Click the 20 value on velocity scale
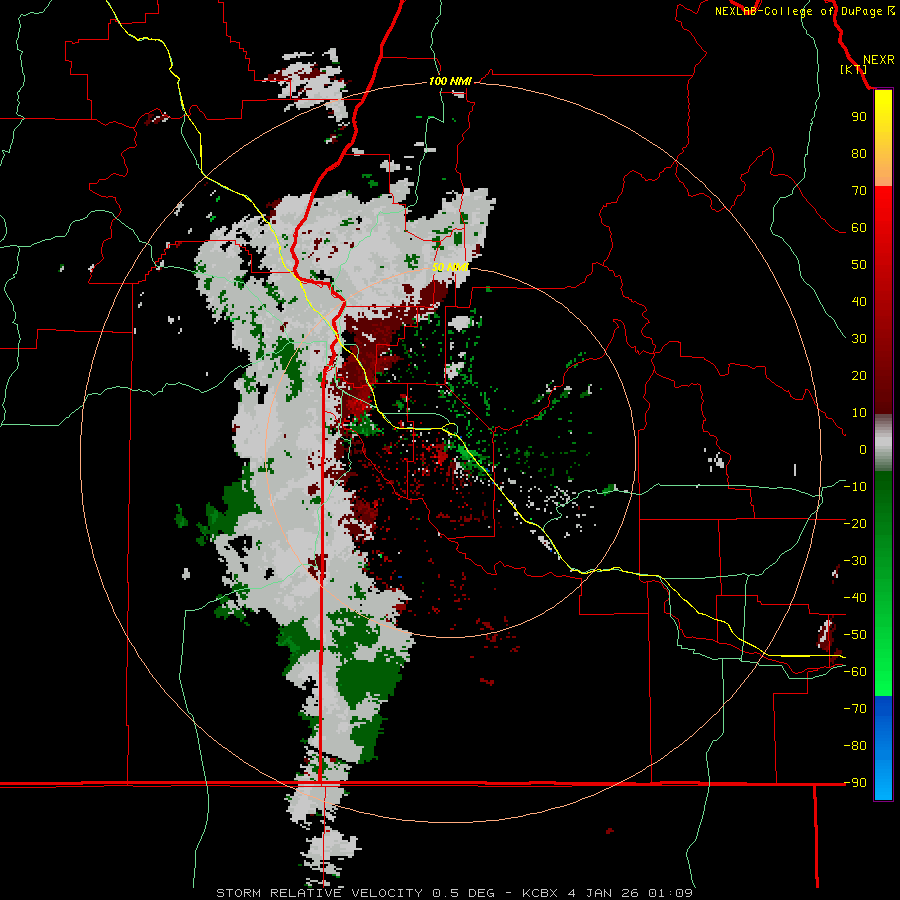 (x=859, y=375)
